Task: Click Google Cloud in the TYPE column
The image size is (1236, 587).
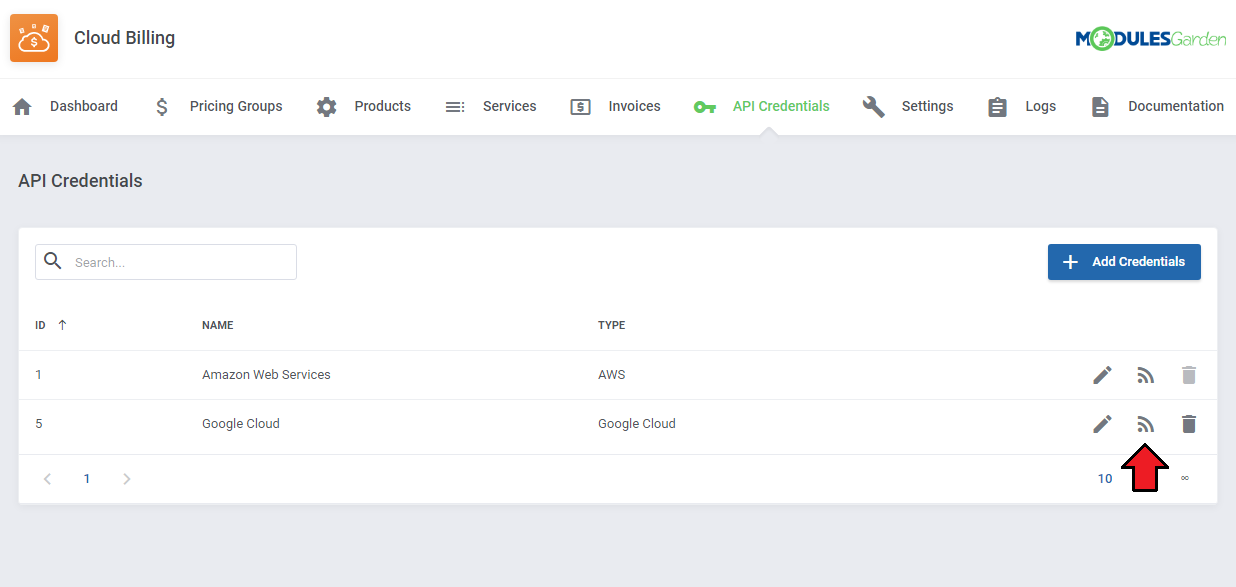Action: click(637, 424)
